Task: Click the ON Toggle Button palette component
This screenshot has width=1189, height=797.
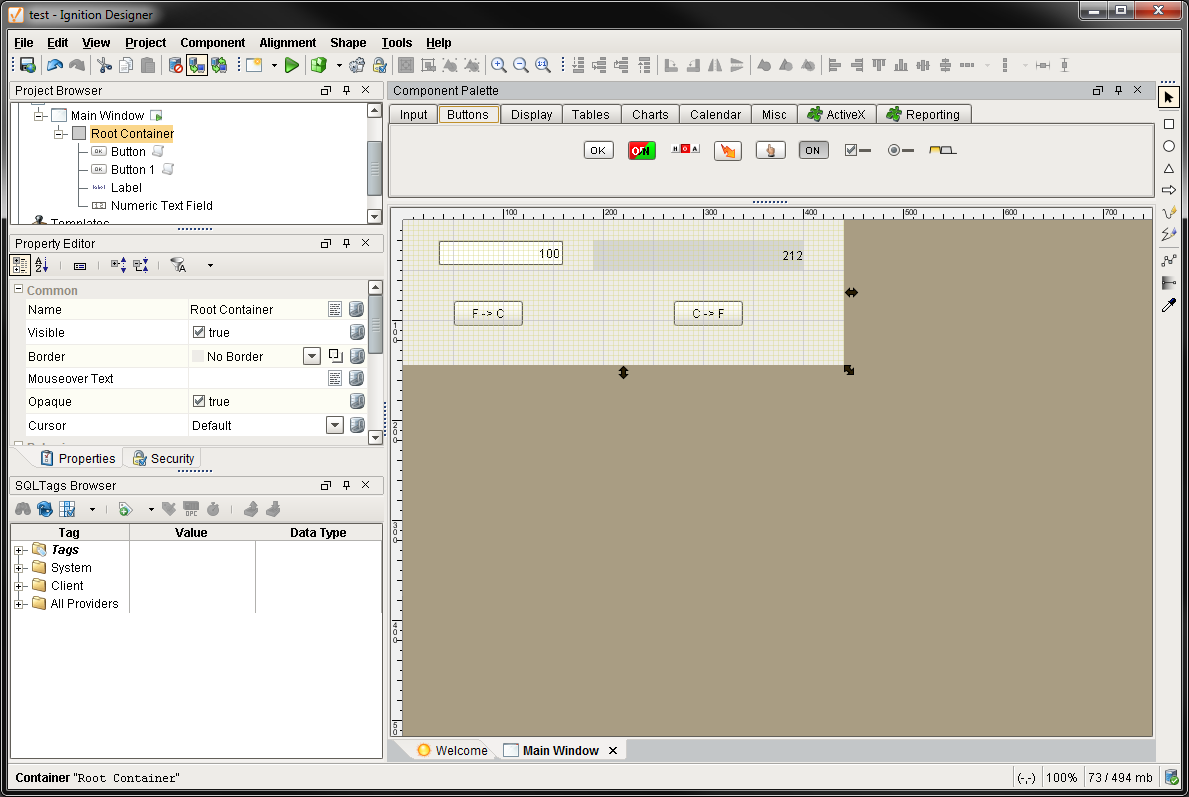Action: coord(813,150)
